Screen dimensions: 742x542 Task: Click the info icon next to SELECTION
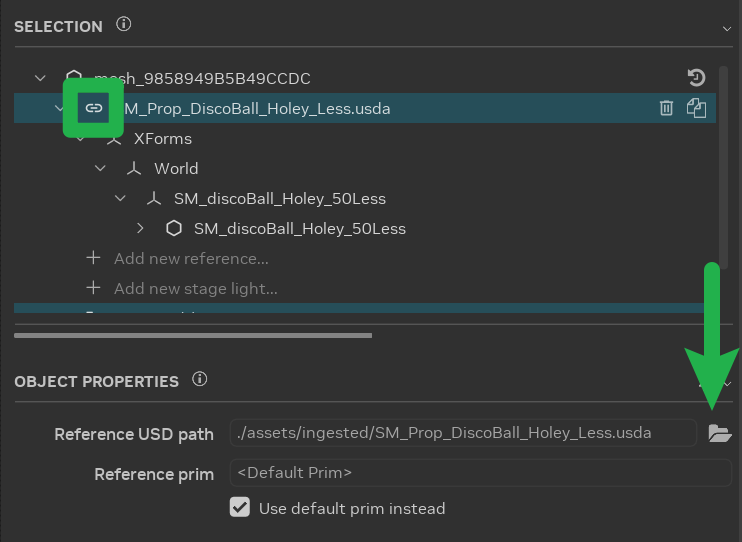tap(123, 25)
